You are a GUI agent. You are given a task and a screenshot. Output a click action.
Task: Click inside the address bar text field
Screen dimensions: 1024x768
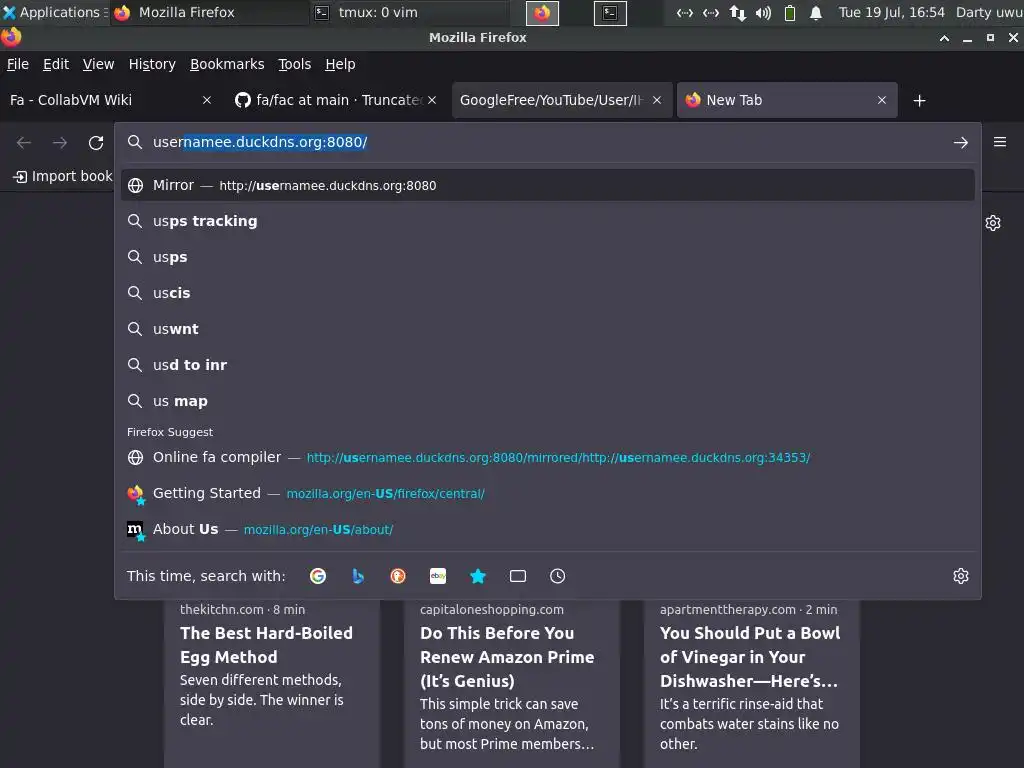point(549,142)
